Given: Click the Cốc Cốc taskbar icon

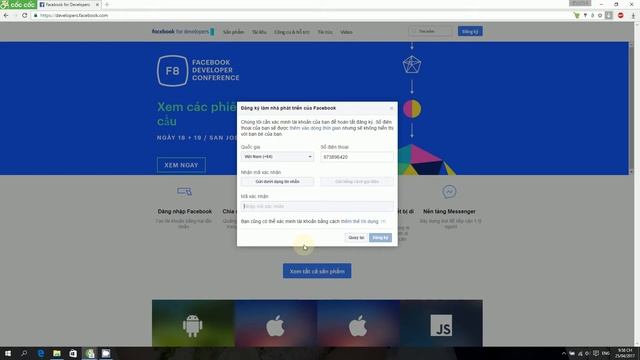Looking at the screenshot, I should (90, 353).
